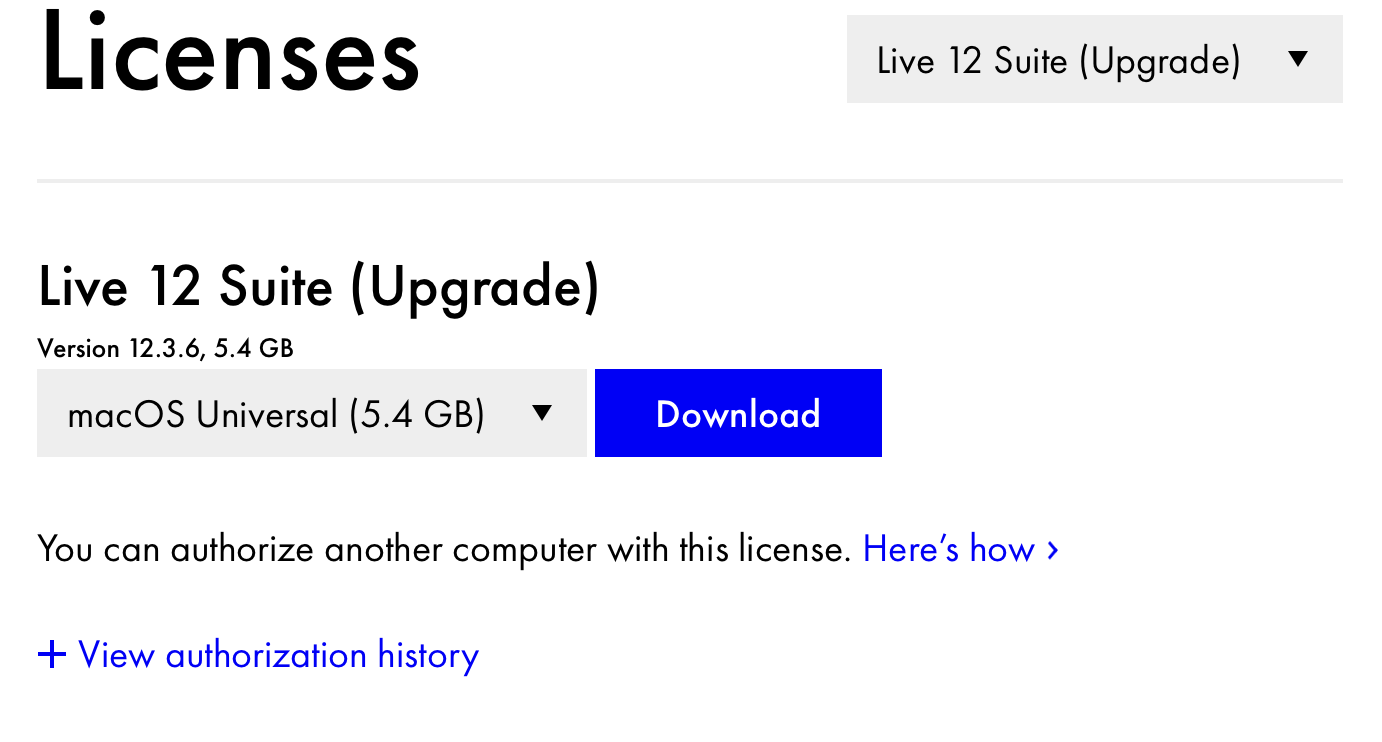Click the downward triangle in the top-right selector
The height and width of the screenshot is (742, 1382).
pyautogui.click(x=1297, y=60)
